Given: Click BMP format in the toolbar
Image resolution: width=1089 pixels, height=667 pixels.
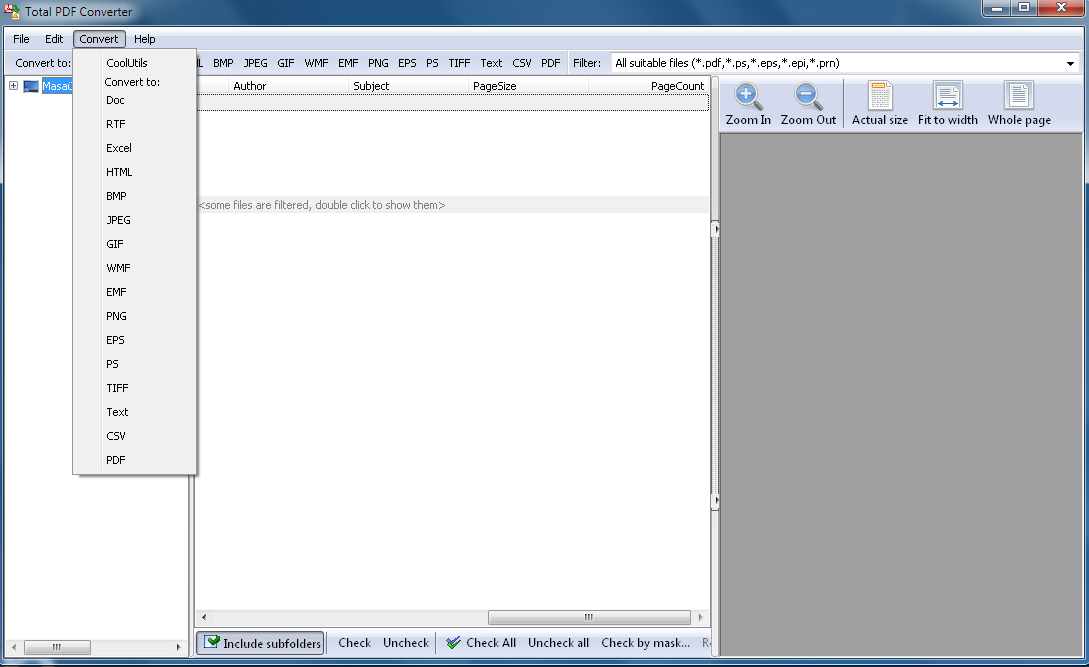Looking at the screenshot, I should pos(223,63).
